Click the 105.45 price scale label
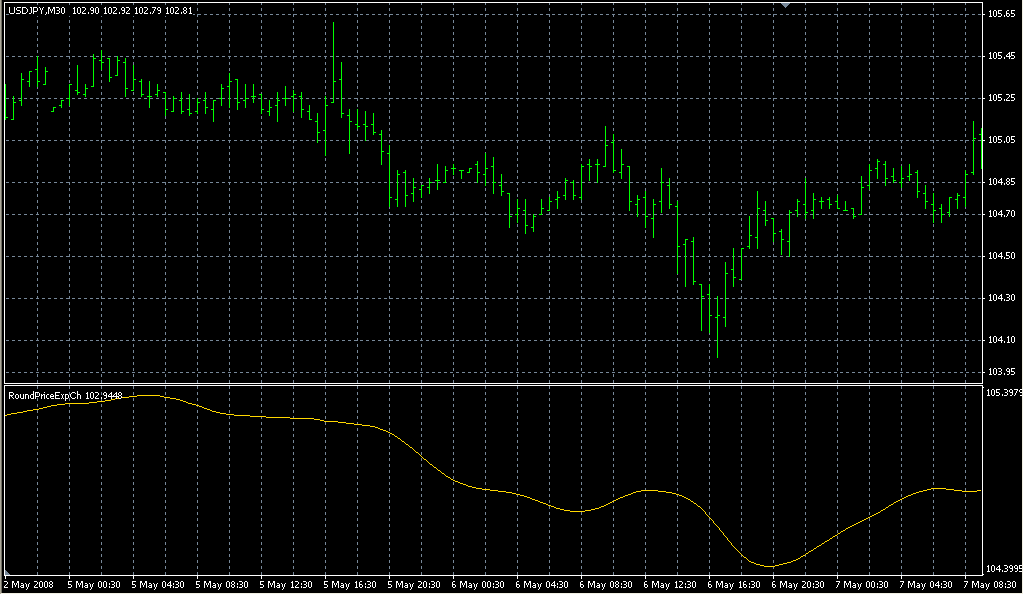The width and height of the screenshot is (1024, 594). (1001, 56)
